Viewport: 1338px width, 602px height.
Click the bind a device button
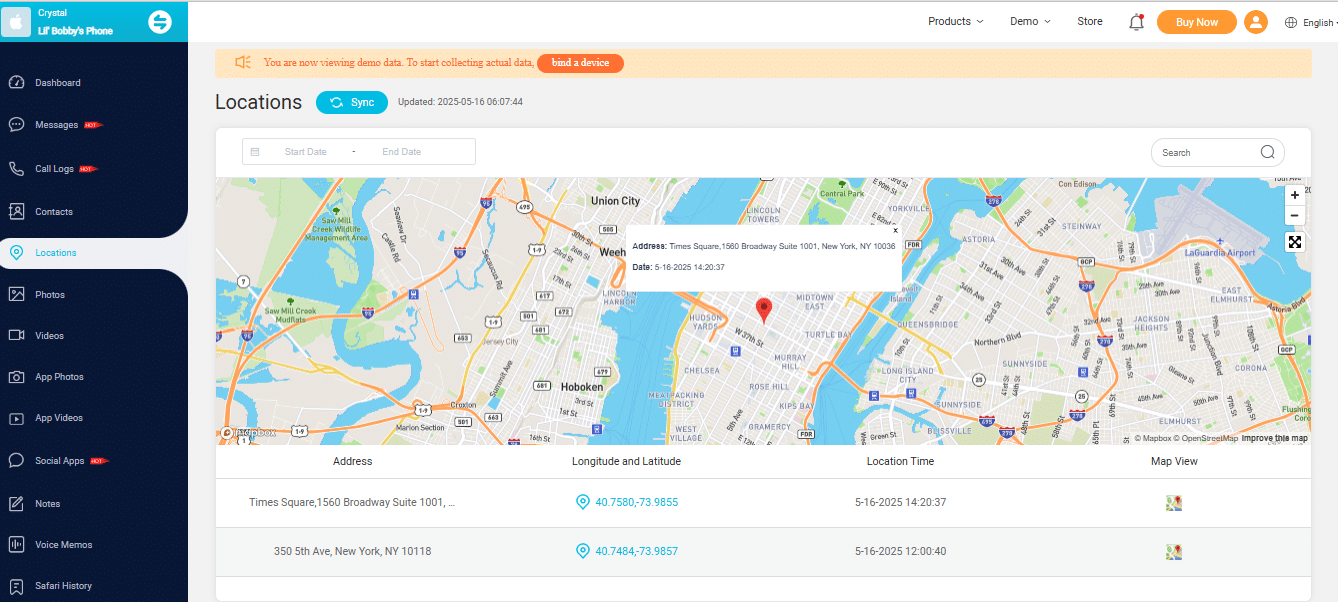(580, 63)
